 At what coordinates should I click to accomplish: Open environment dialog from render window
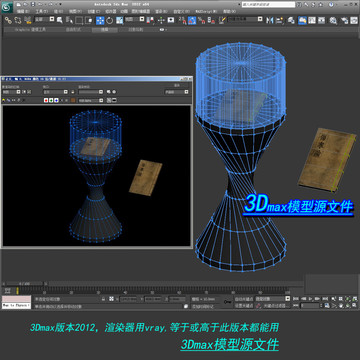point(114,92)
